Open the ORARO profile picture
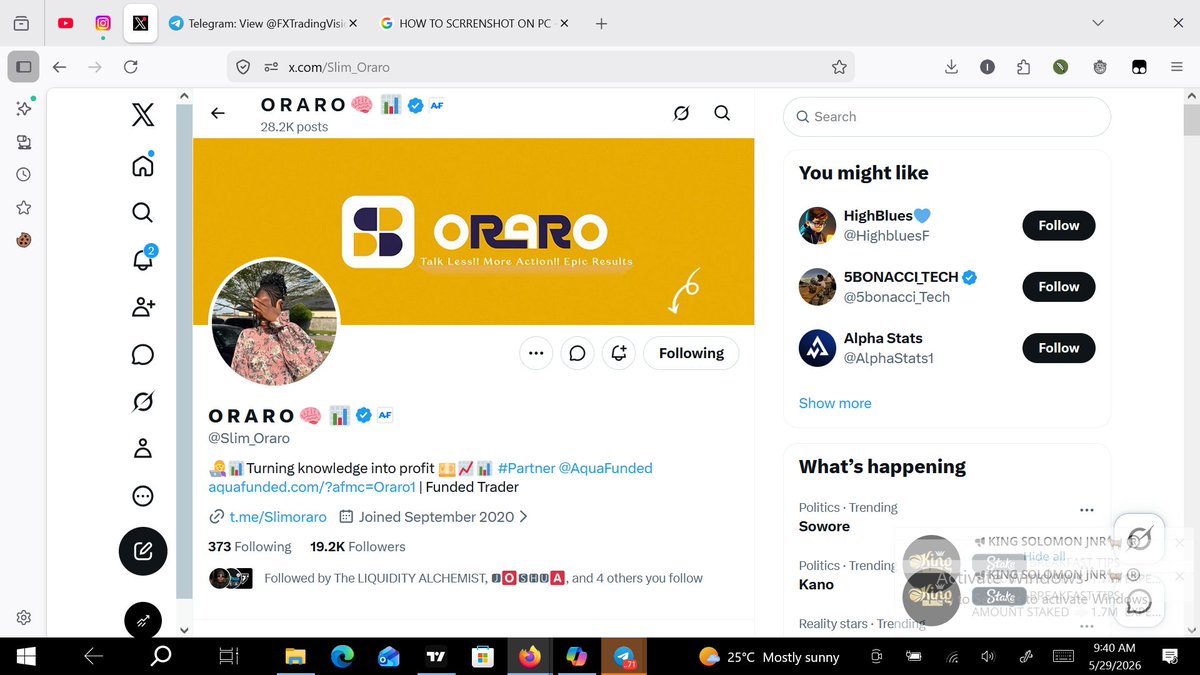The width and height of the screenshot is (1200, 675). pyautogui.click(x=274, y=324)
